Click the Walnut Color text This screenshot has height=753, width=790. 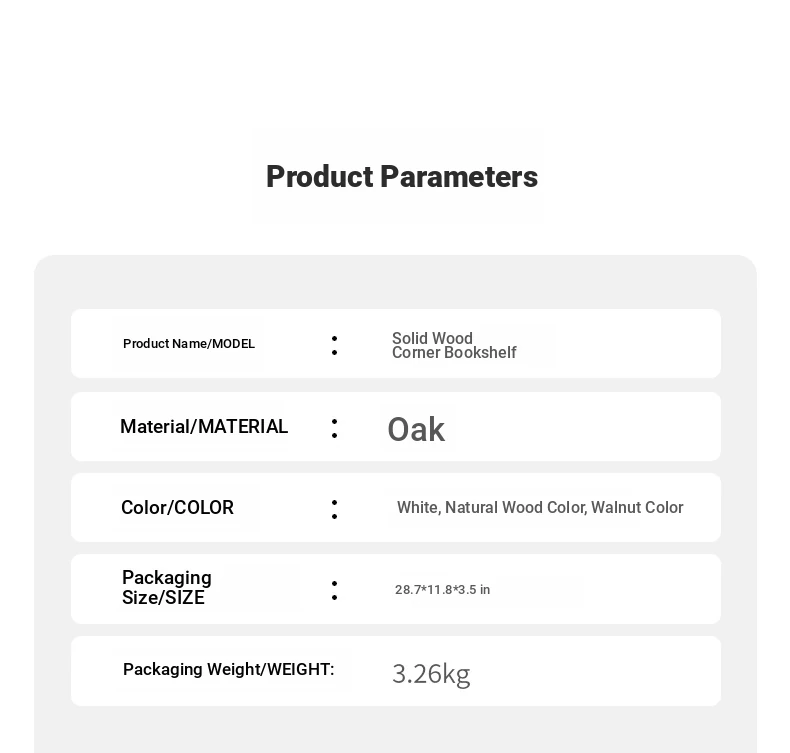(637, 507)
